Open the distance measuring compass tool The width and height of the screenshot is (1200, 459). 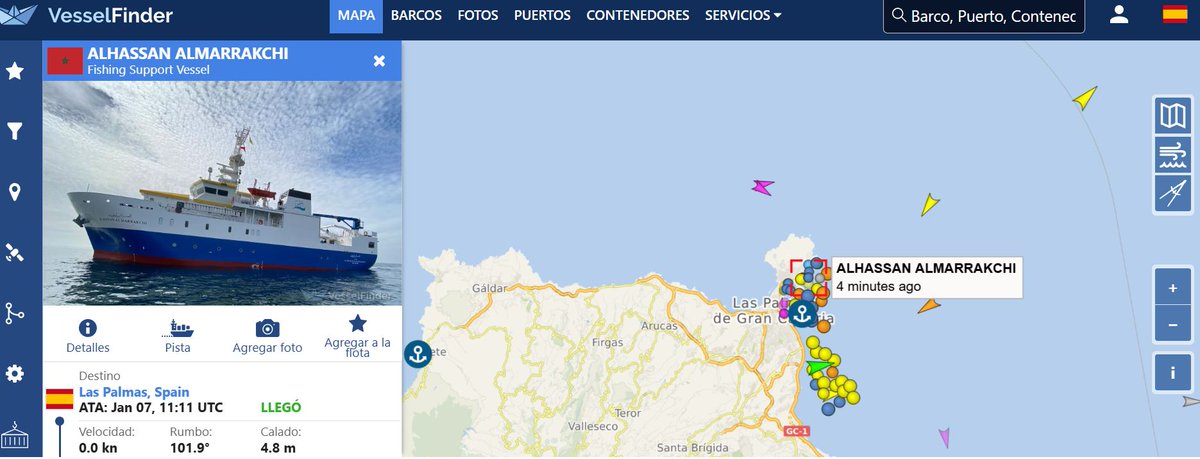1171,192
